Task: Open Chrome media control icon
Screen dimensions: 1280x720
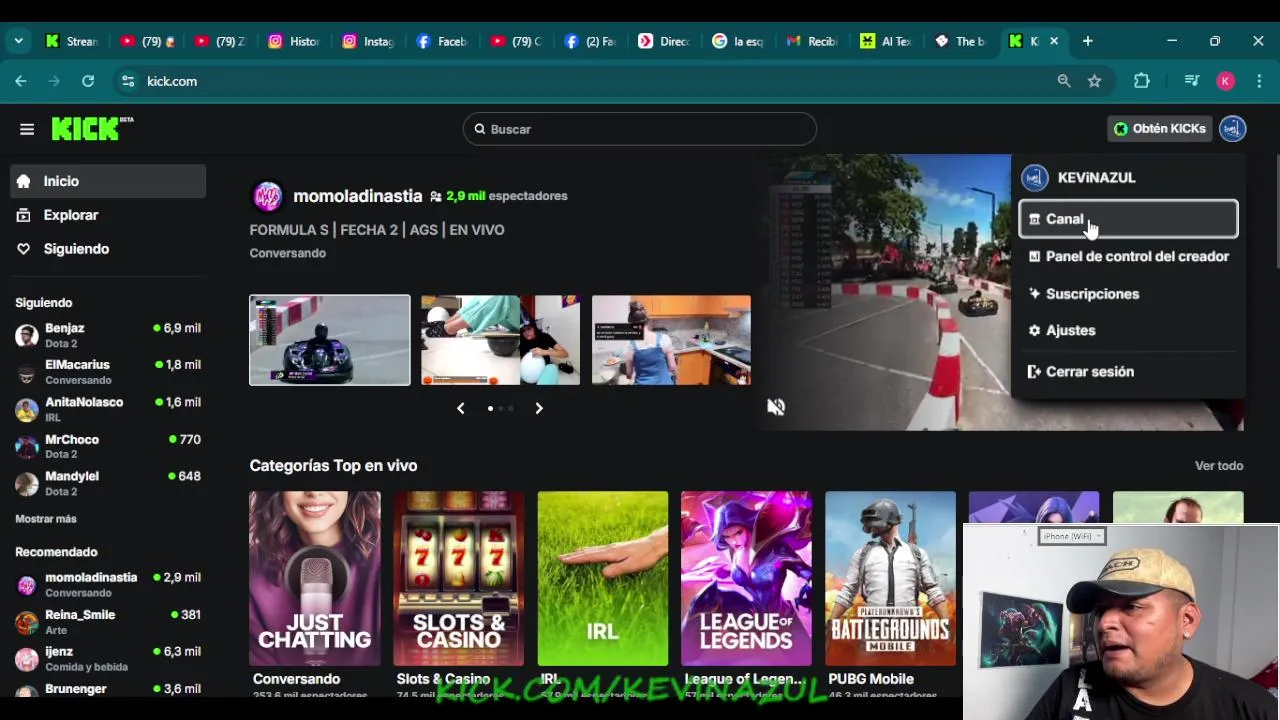Action: pos(1191,81)
